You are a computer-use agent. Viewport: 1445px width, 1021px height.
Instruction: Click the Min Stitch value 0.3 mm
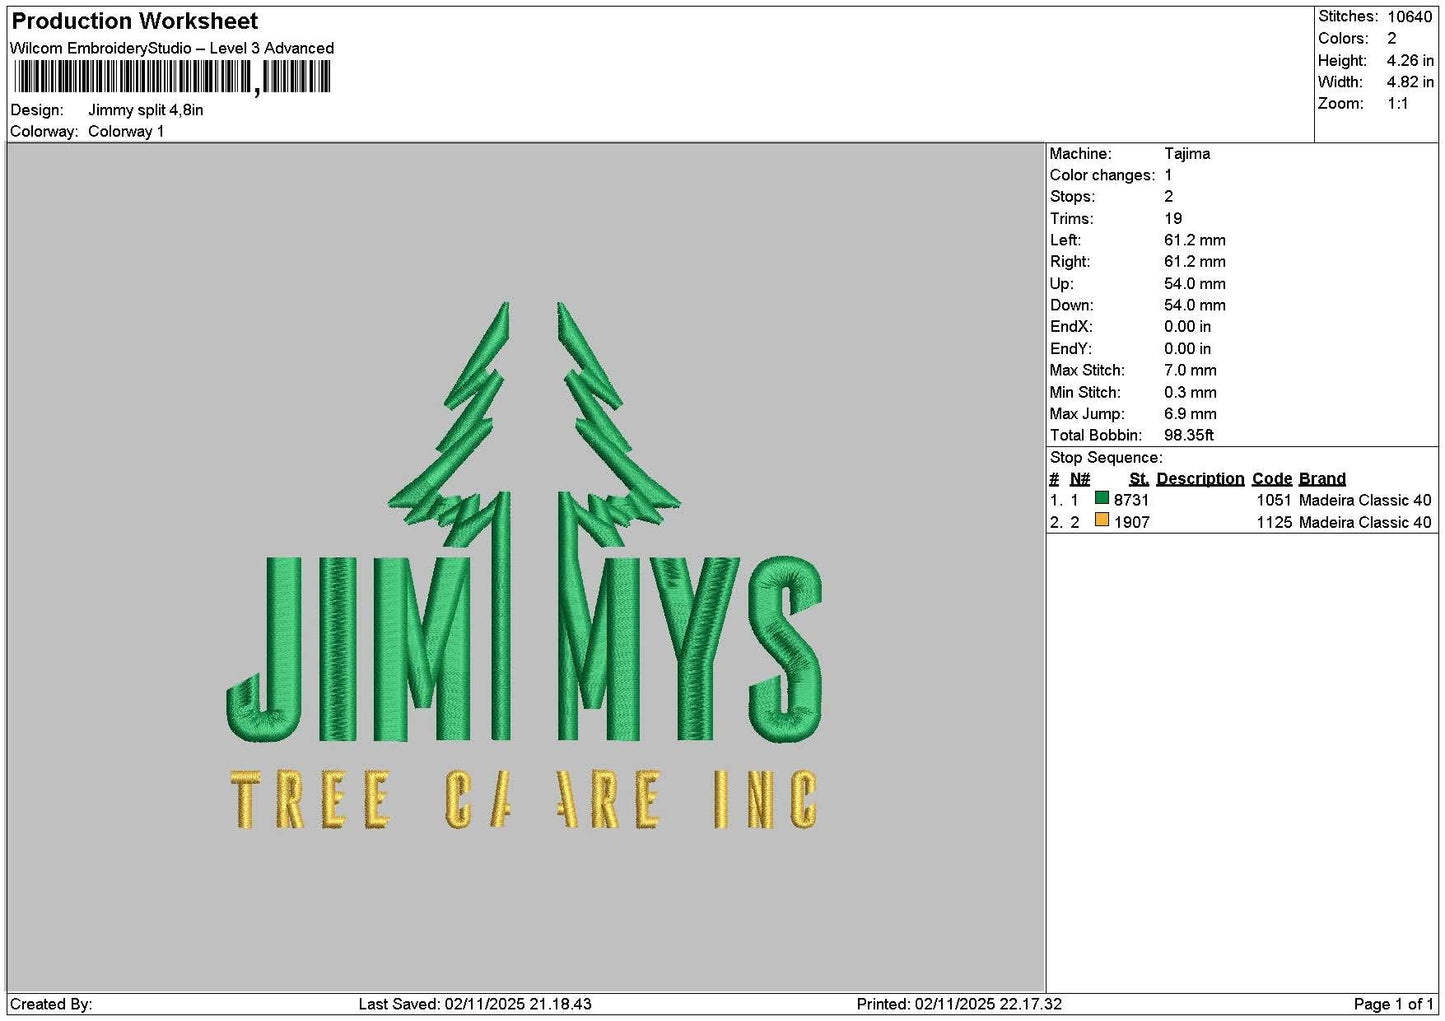tap(1190, 392)
